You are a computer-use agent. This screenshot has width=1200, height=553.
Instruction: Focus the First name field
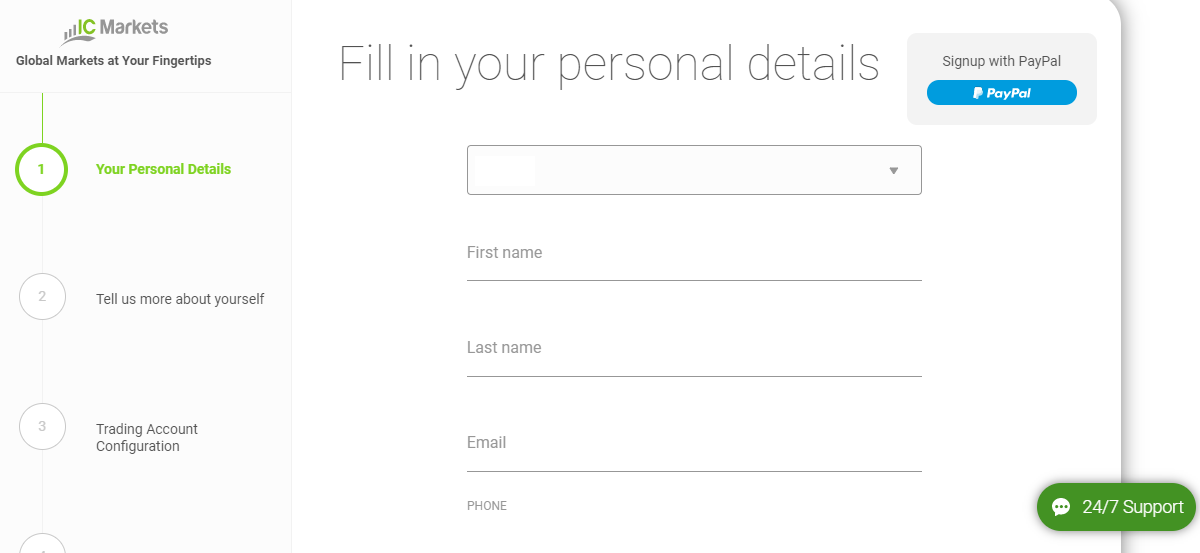tap(694, 256)
